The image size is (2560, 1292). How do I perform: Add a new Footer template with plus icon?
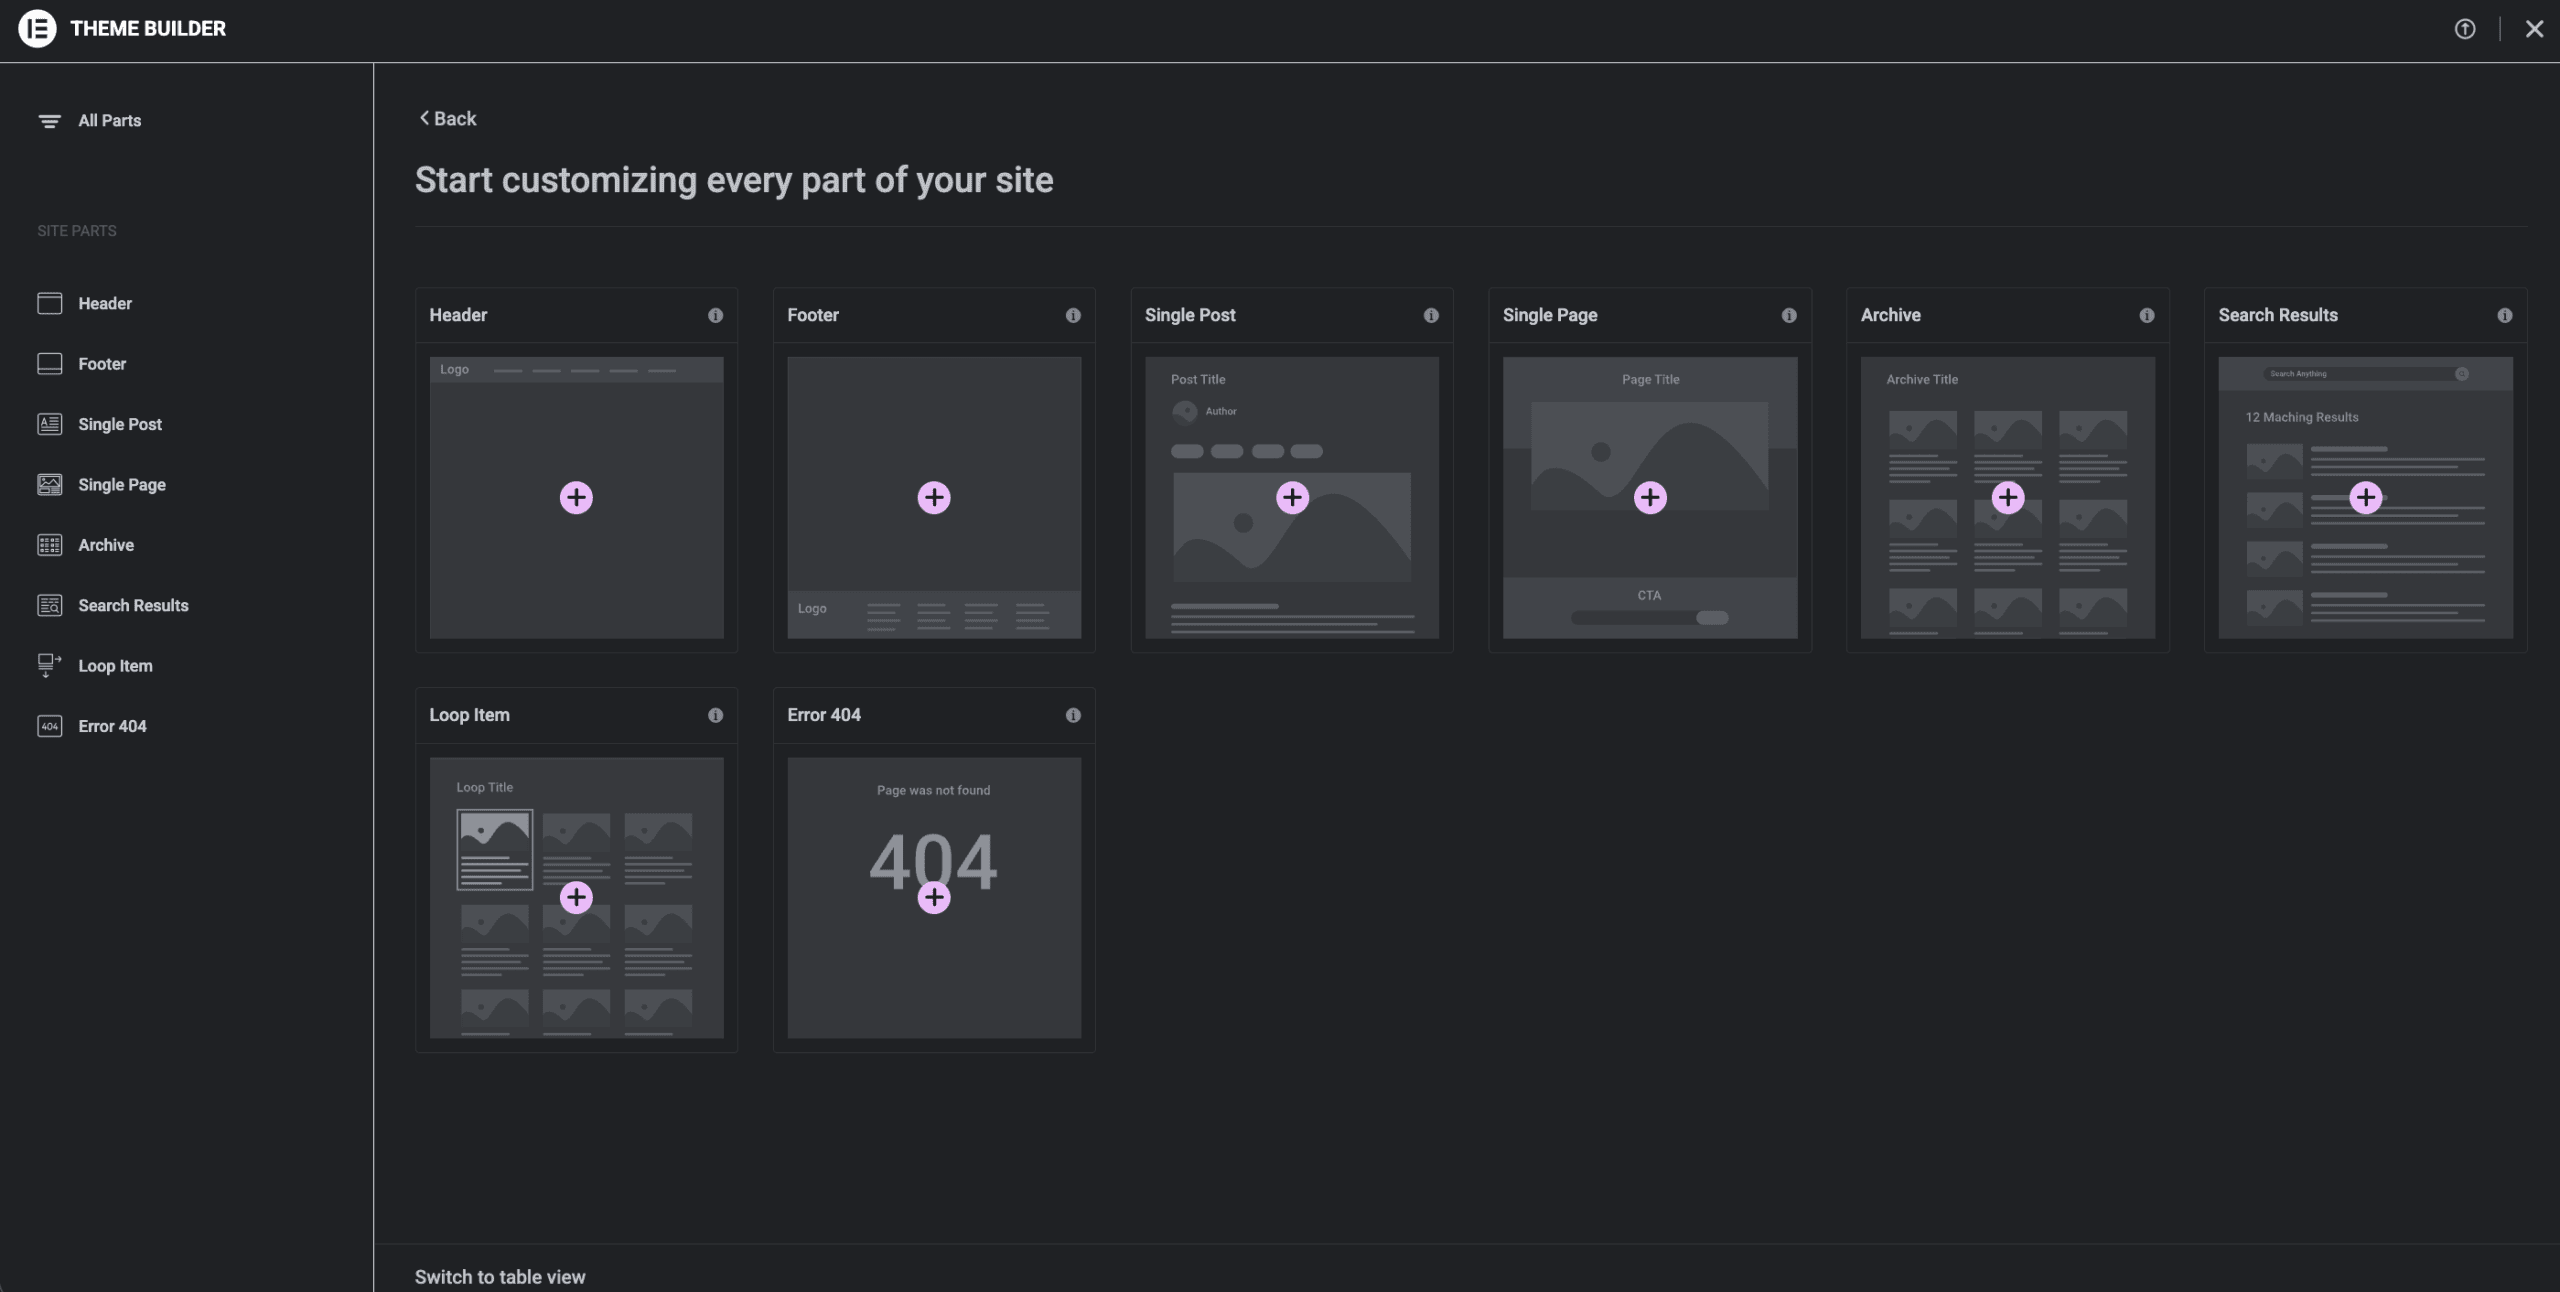tap(934, 498)
